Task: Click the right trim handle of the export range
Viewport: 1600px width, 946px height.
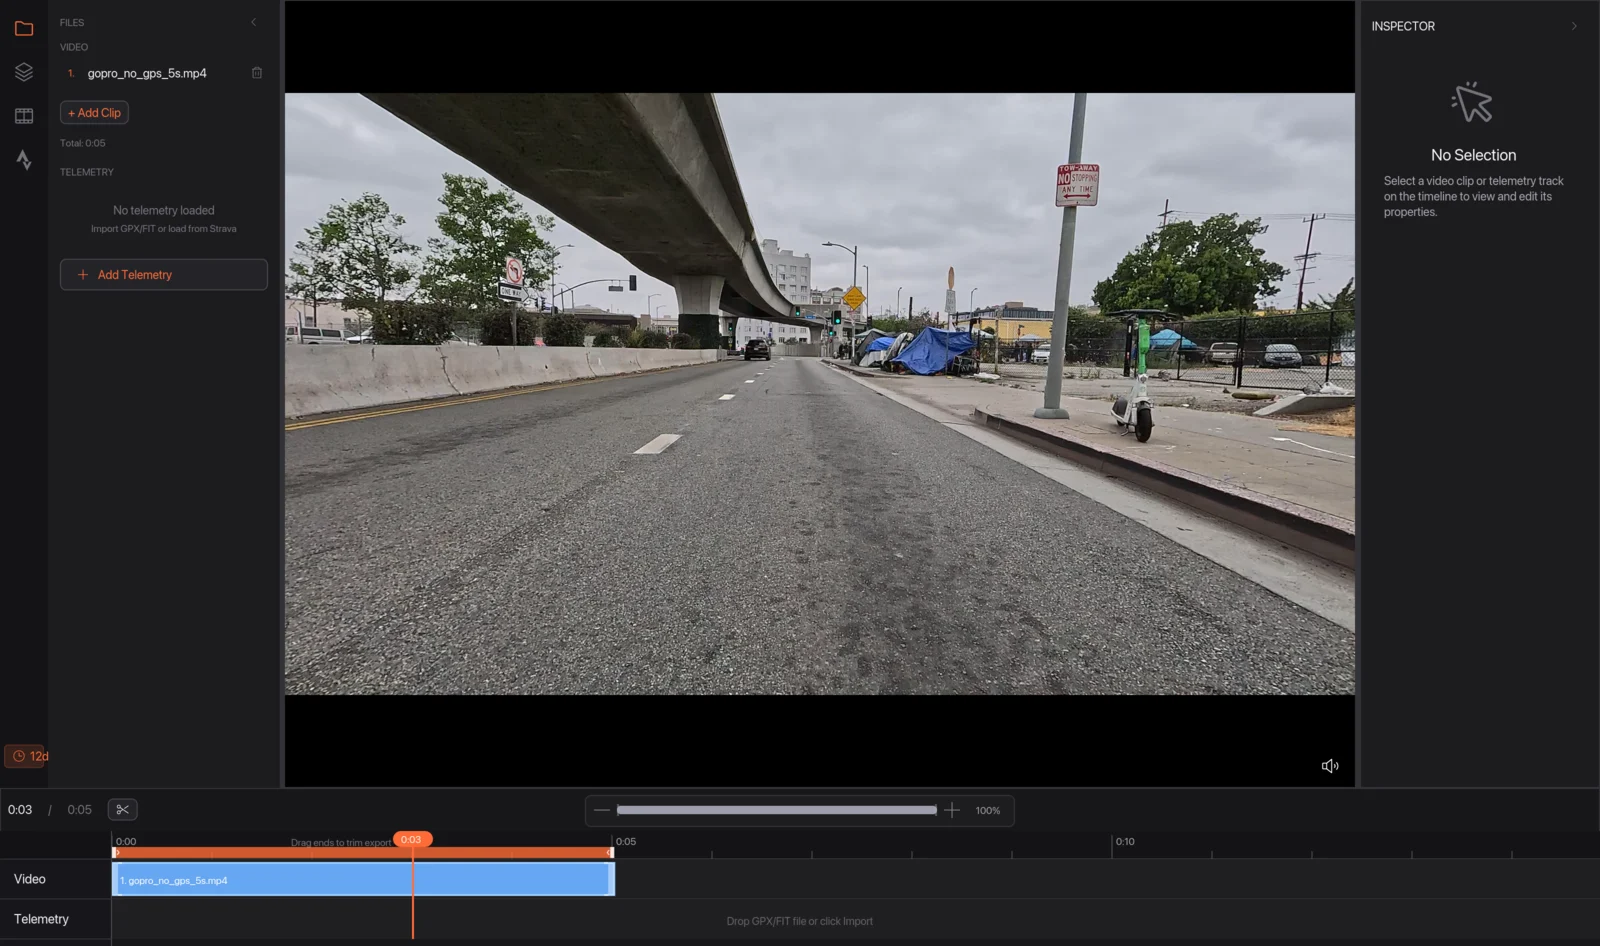Action: tap(611, 853)
